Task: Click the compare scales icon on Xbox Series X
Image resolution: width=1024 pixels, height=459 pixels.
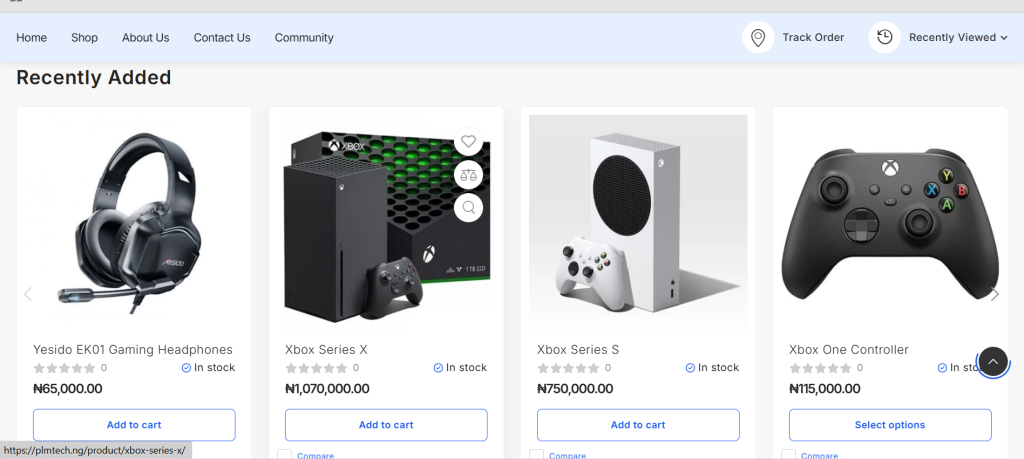Action: point(468,175)
